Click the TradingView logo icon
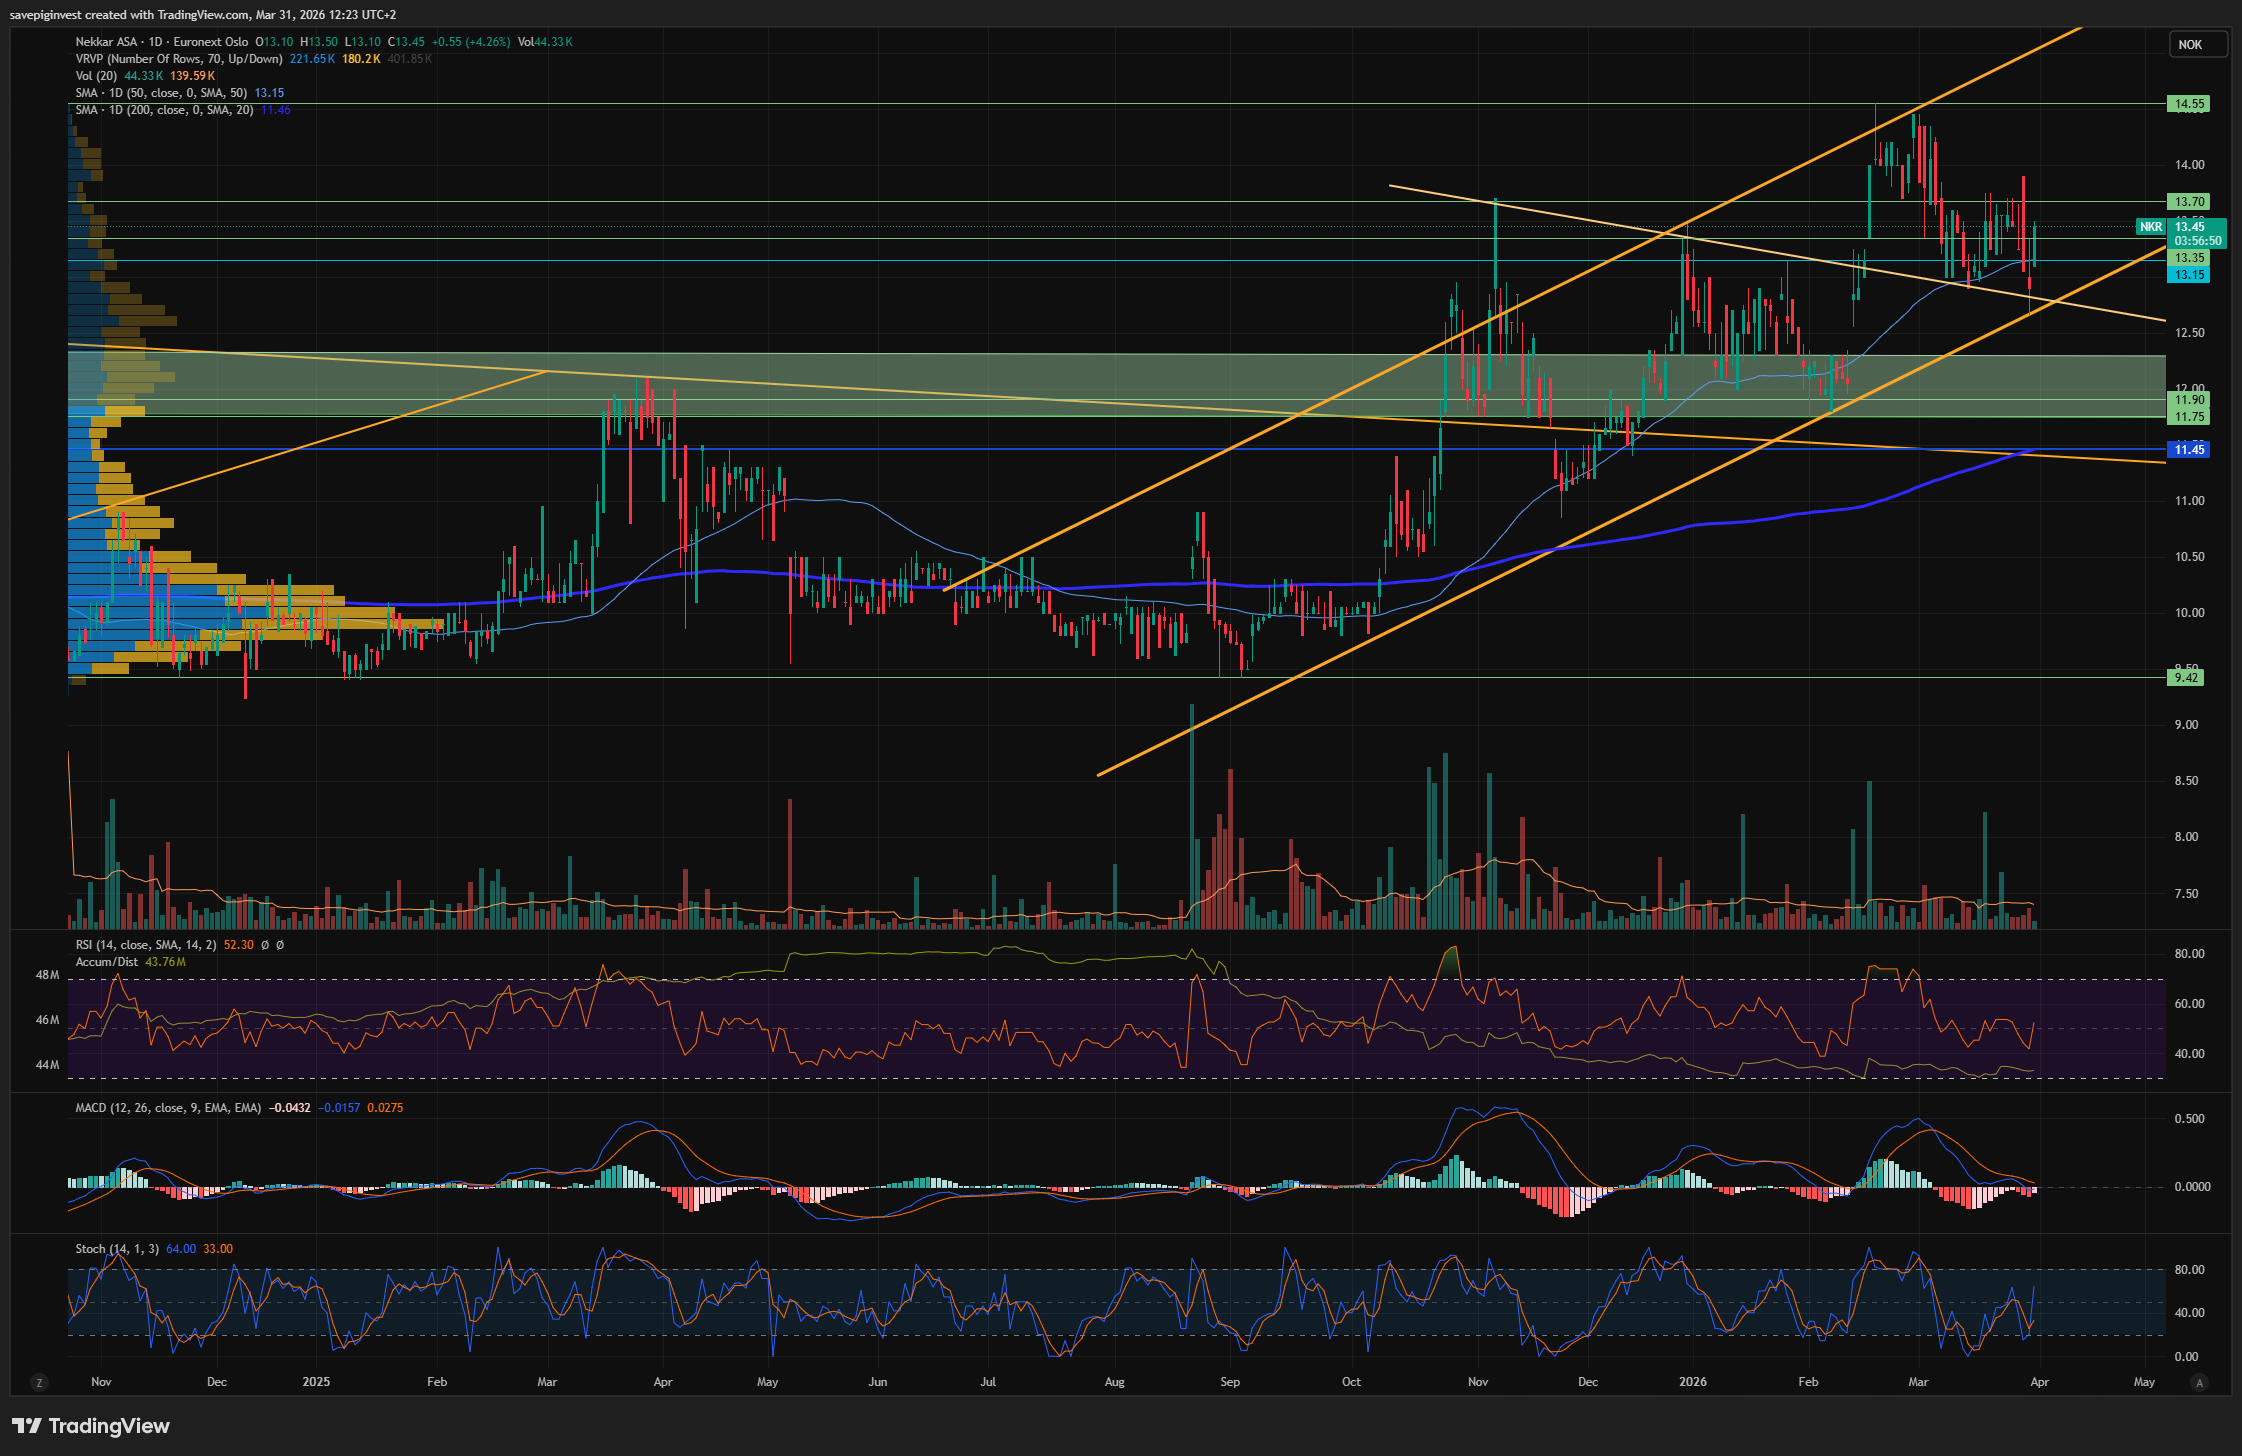This screenshot has height=1456, width=2242. [27, 1426]
